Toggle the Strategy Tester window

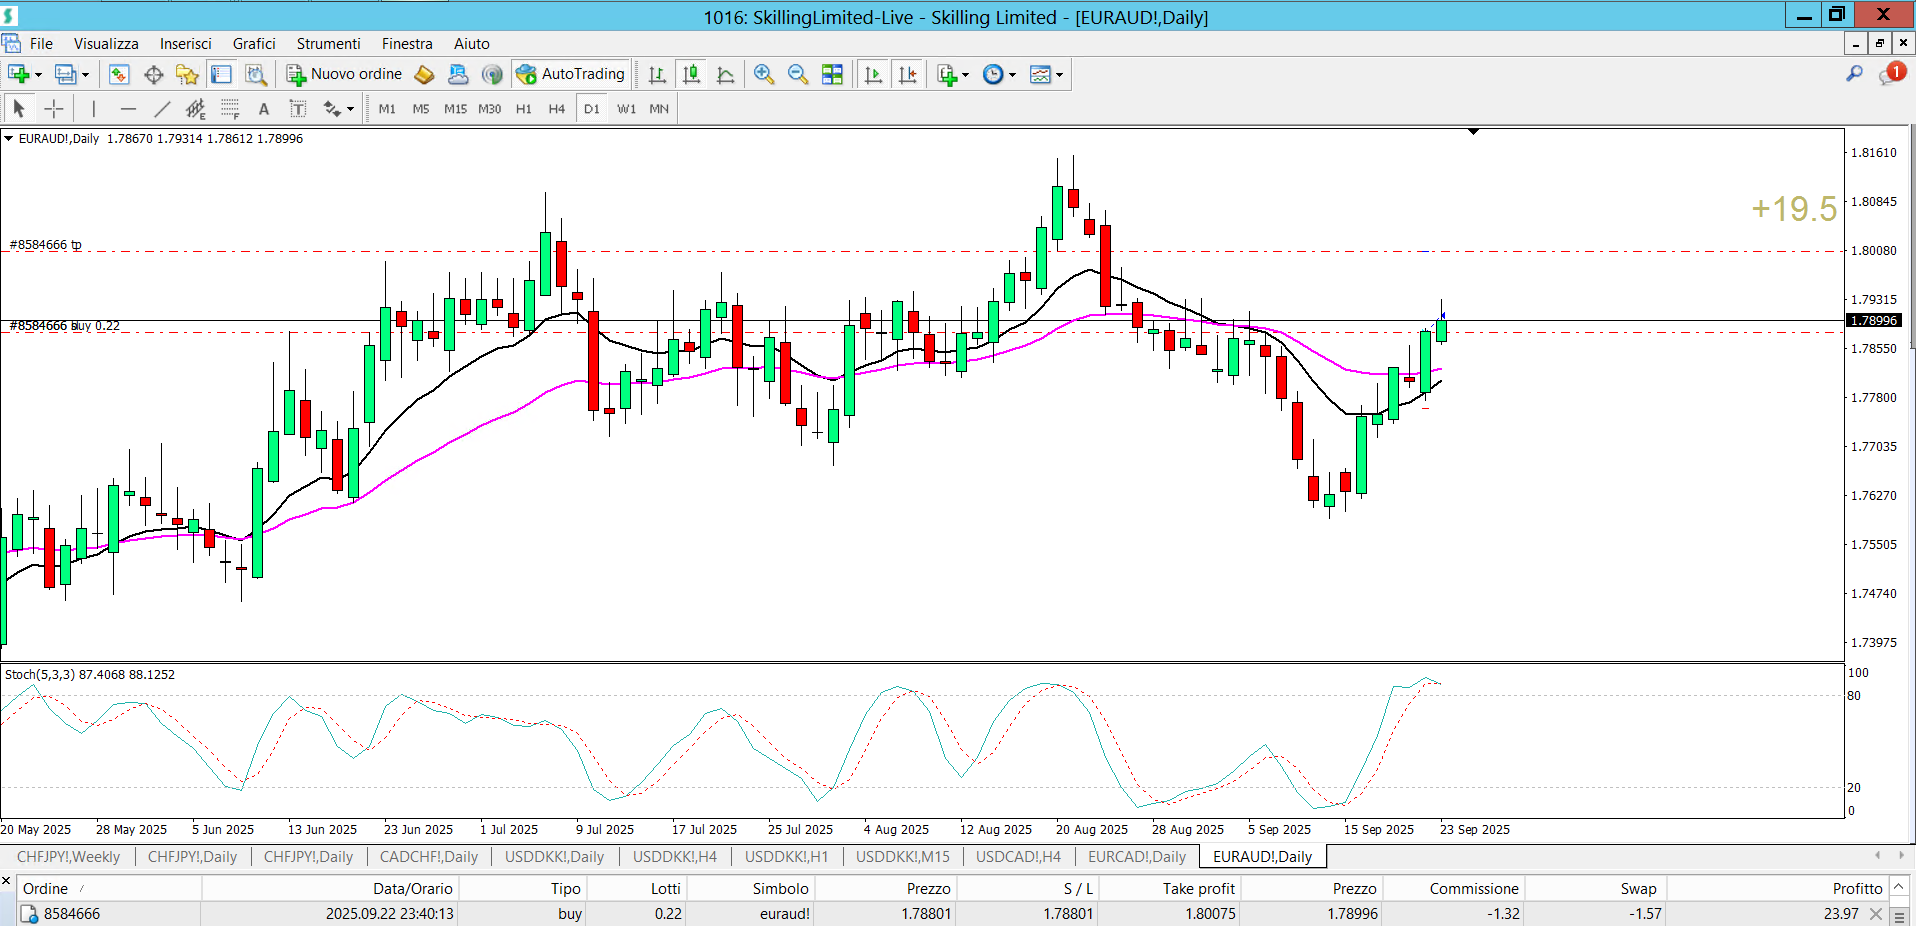point(255,74)
